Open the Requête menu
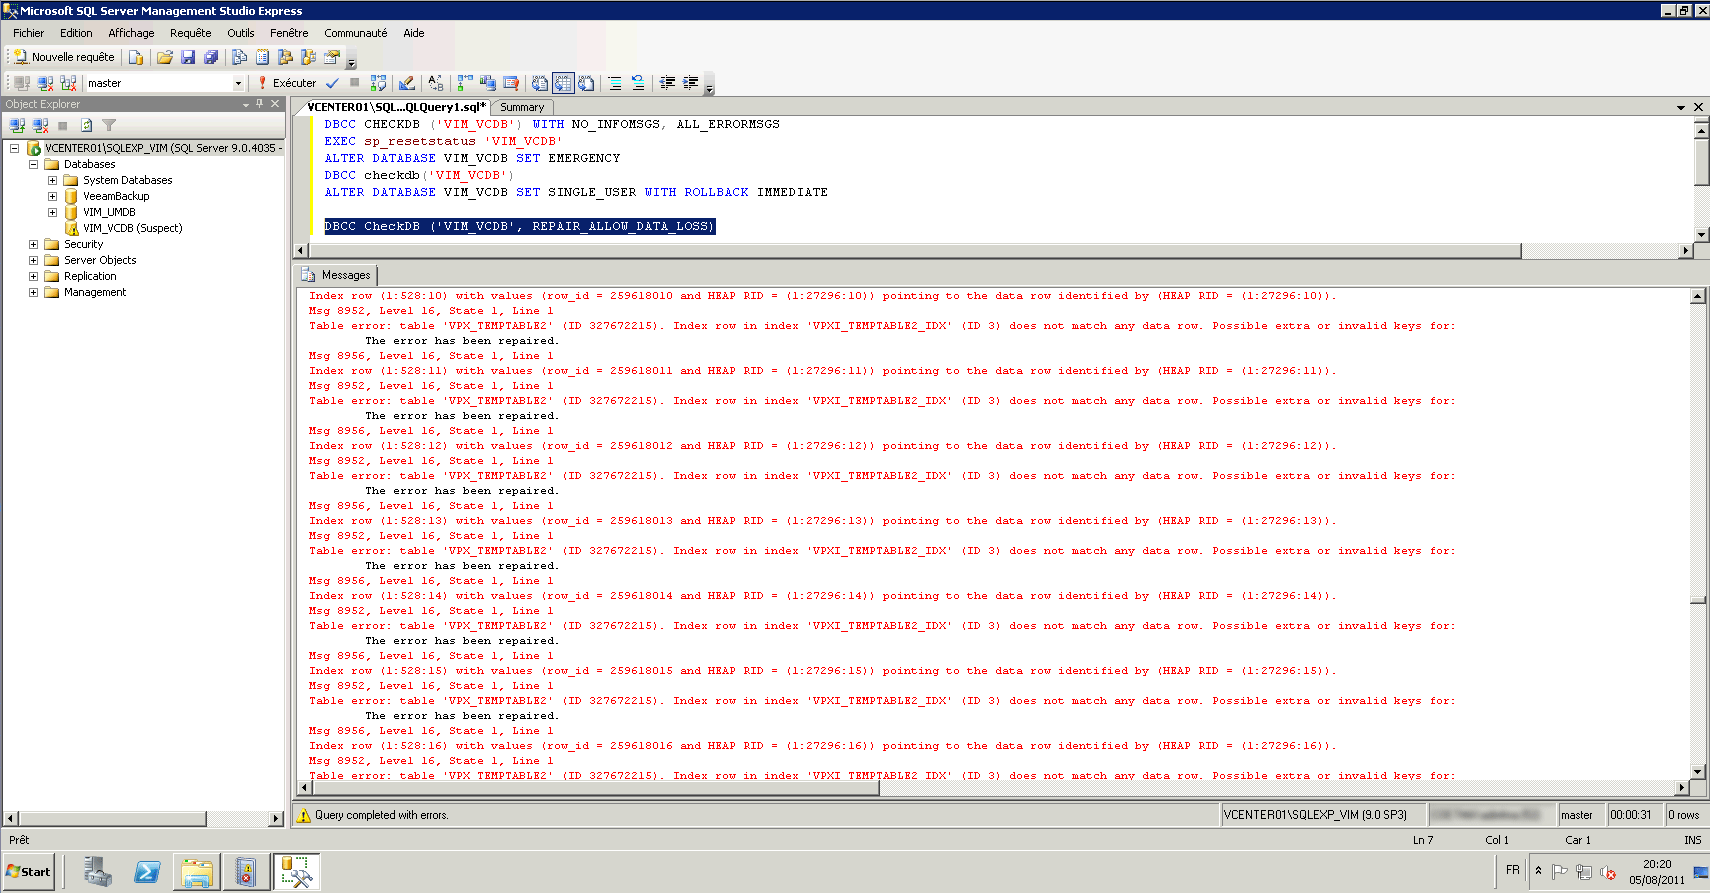Screen dimensions: 1710x893 (x=190, y=33)
